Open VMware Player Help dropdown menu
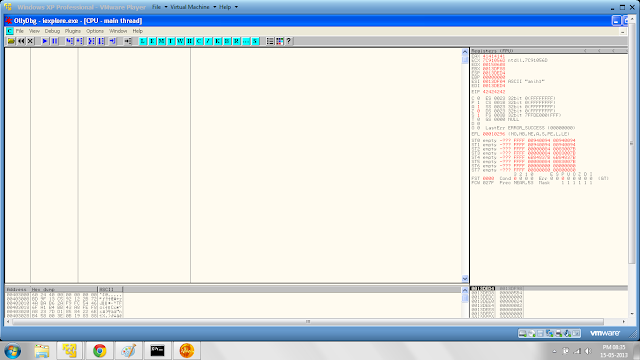640x360 pixels. click(x=228, y=7)
